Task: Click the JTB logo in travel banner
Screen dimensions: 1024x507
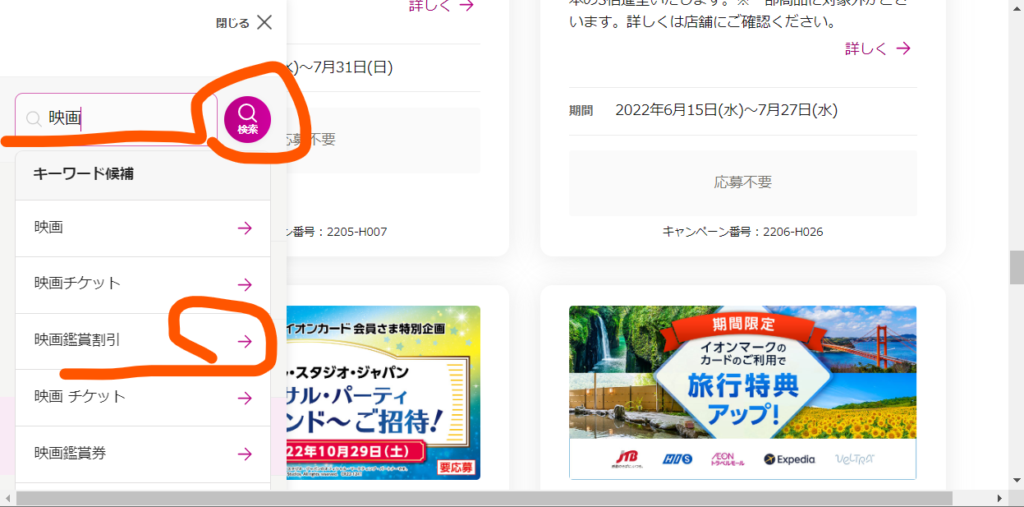Action: (625, 459)
